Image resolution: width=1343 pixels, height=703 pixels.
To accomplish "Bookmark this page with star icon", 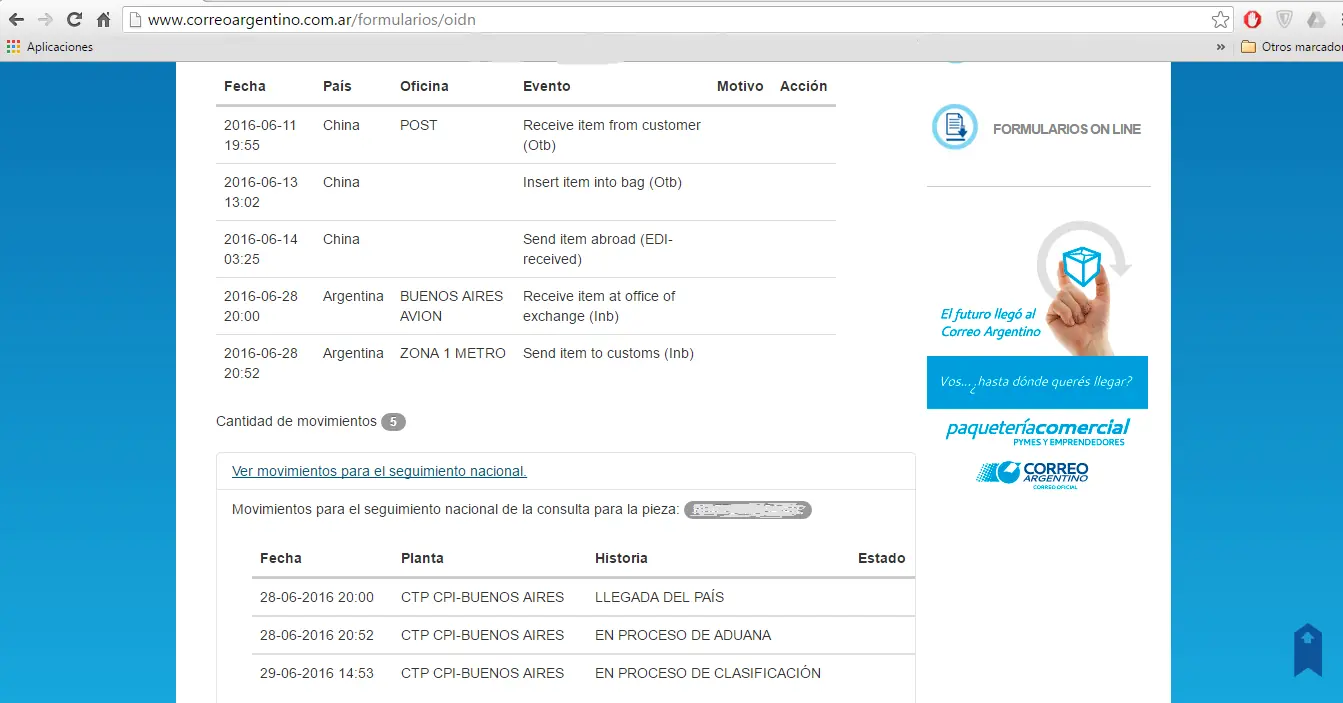I will click(x=1220, y=19).
